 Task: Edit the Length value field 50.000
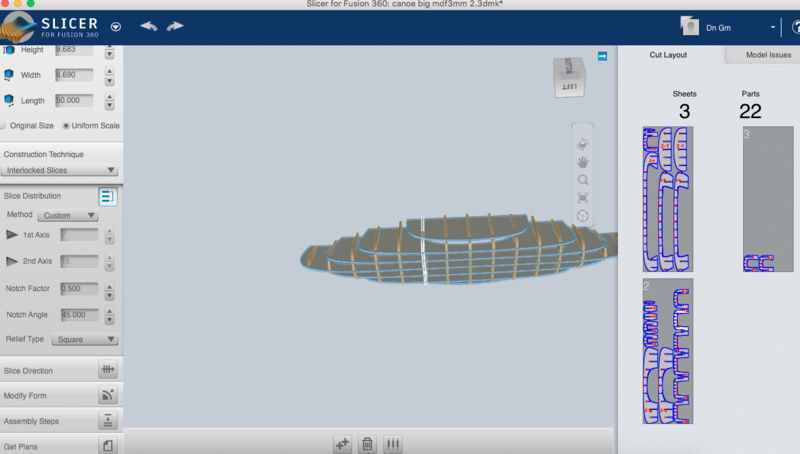tap(74, 100)
